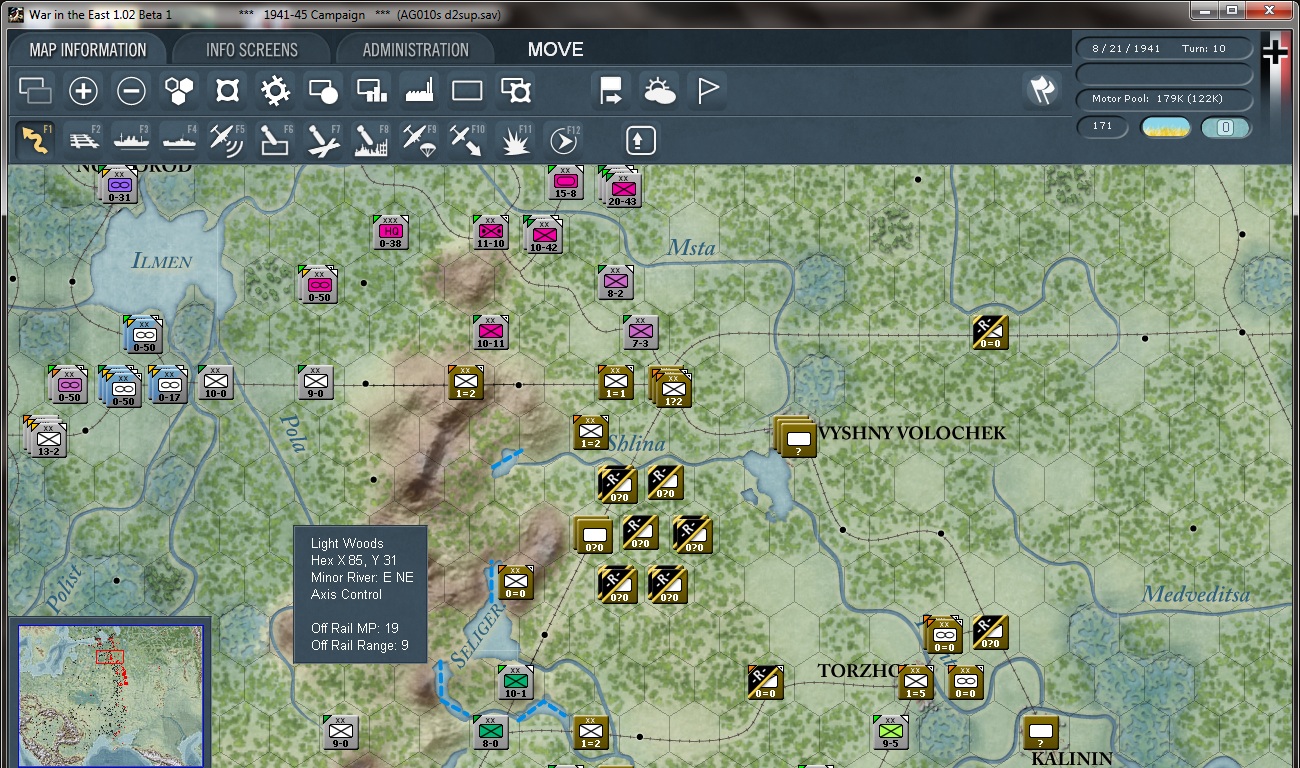The image size is (1300, 768).
Task: Select the unit stack labeled 13-2
Action: tap(45, 436)
